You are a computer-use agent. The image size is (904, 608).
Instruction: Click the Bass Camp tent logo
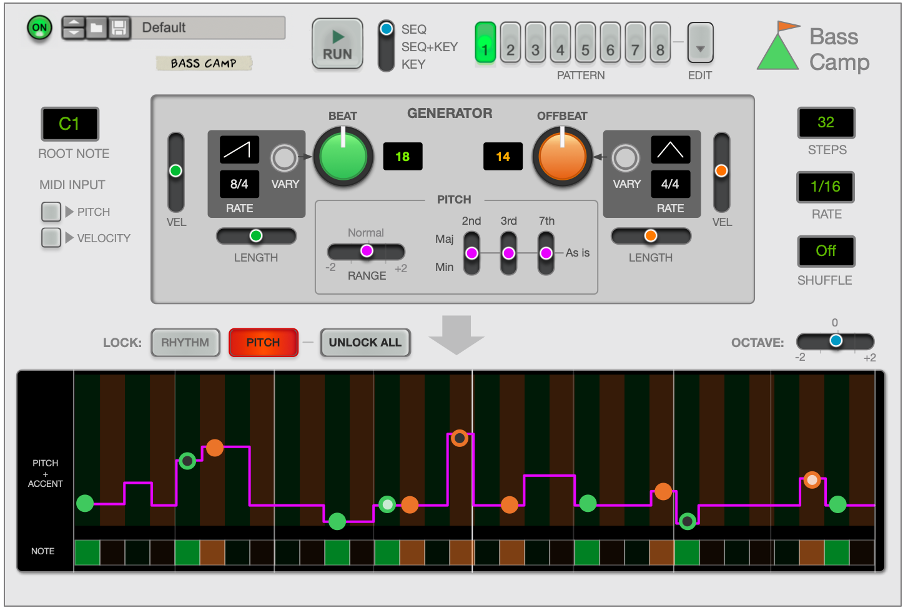778,46
